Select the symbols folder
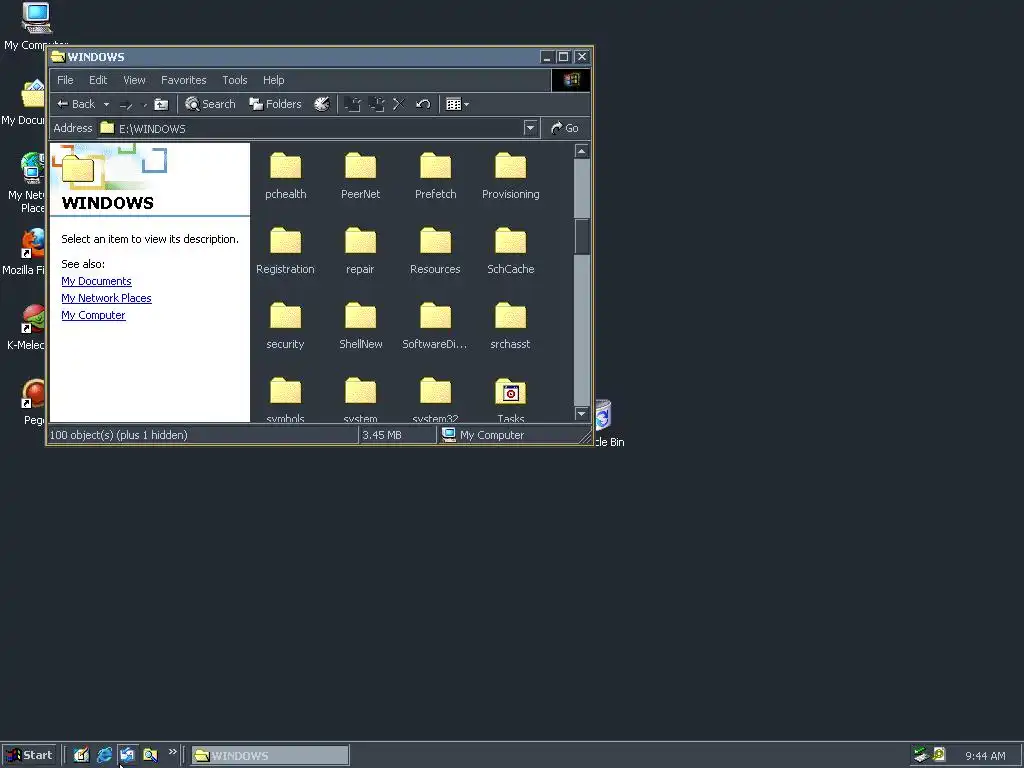1024x768 pixels. click(285, 398)
